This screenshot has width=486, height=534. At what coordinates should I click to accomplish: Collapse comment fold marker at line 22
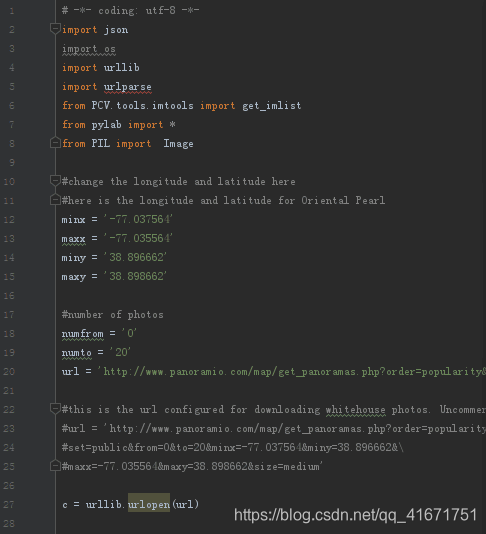[x=55, y=408]
